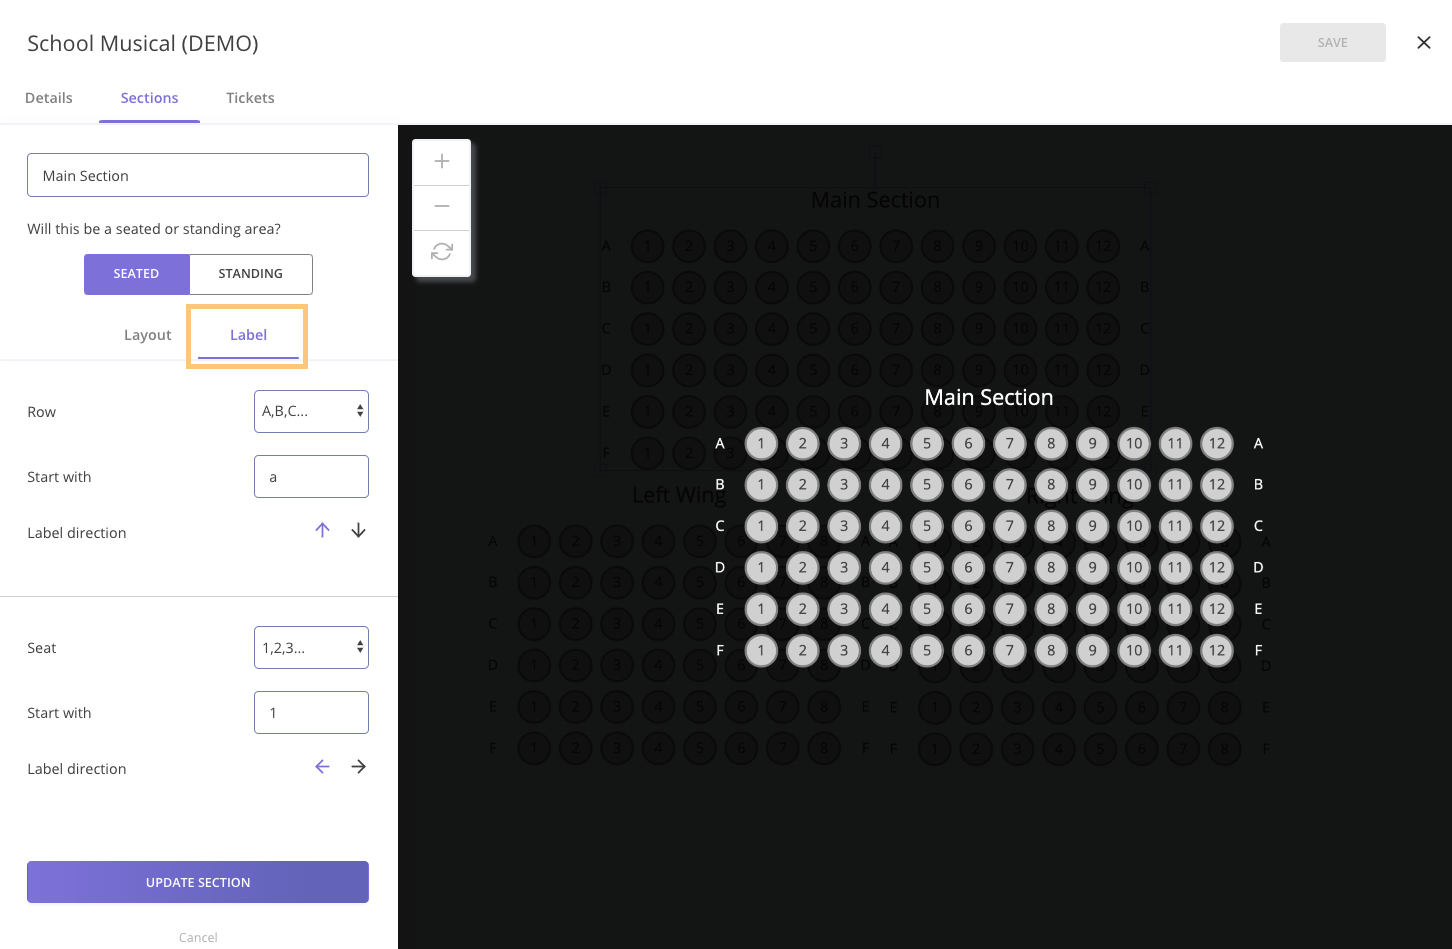
Task: Switch to the Layout tab
Action: [x=147, y=334]
